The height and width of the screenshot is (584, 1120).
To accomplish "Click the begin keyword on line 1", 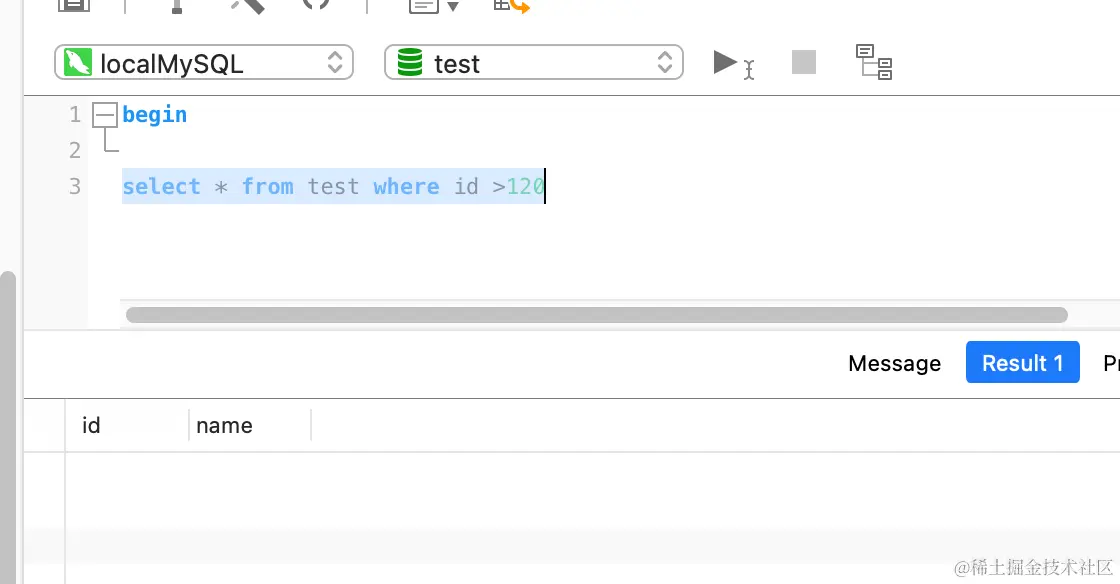I will [x=154, y=114].
